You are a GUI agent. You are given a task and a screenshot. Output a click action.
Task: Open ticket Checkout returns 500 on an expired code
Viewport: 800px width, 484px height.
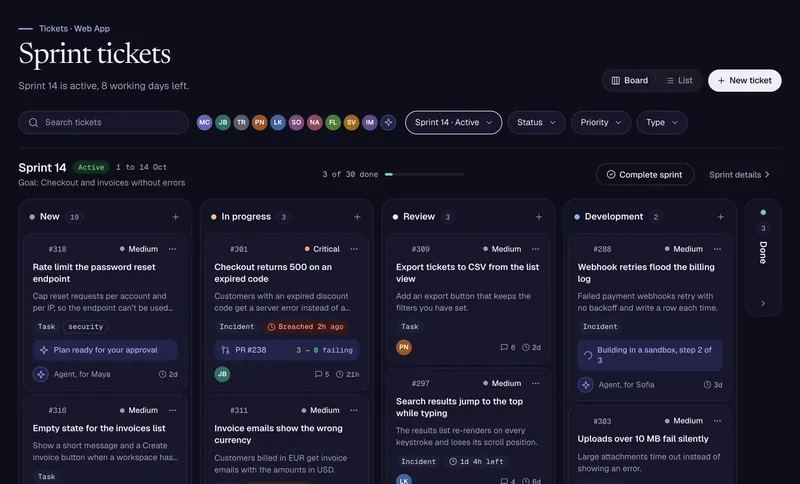tap(273, 273)
